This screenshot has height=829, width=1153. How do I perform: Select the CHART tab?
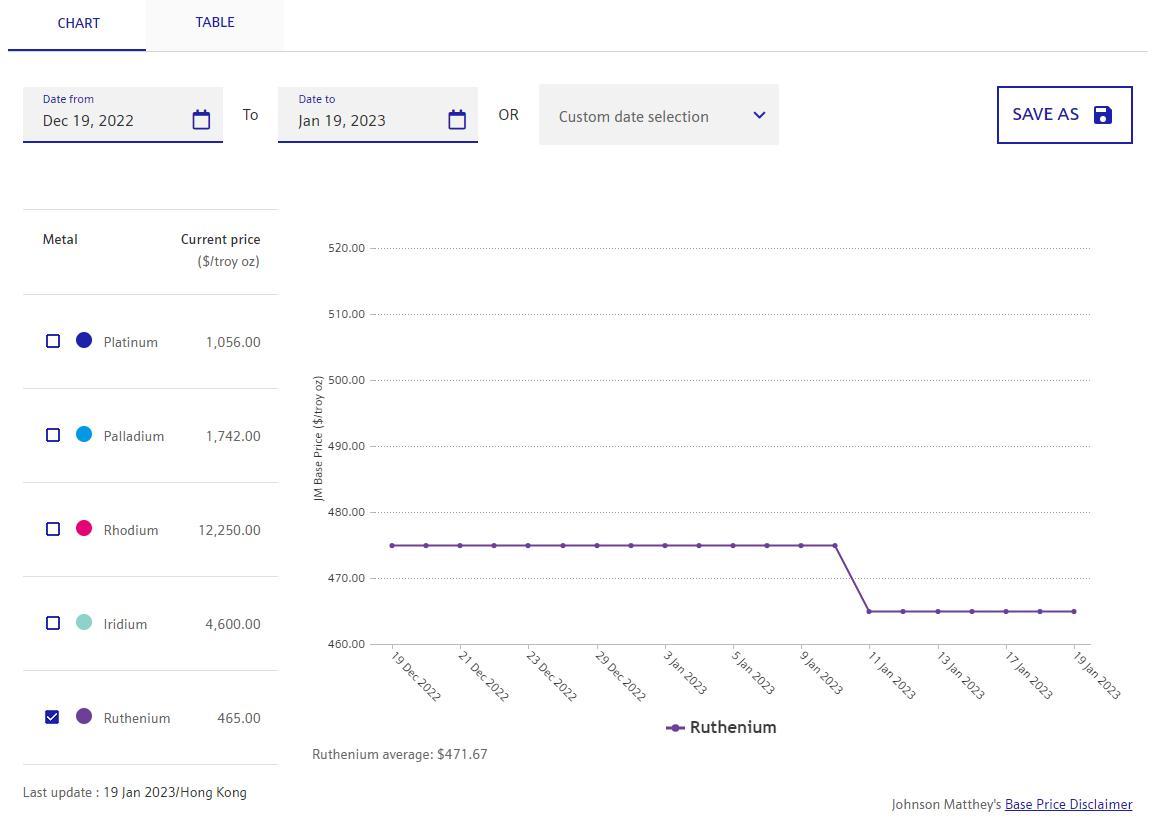[78, 23]
